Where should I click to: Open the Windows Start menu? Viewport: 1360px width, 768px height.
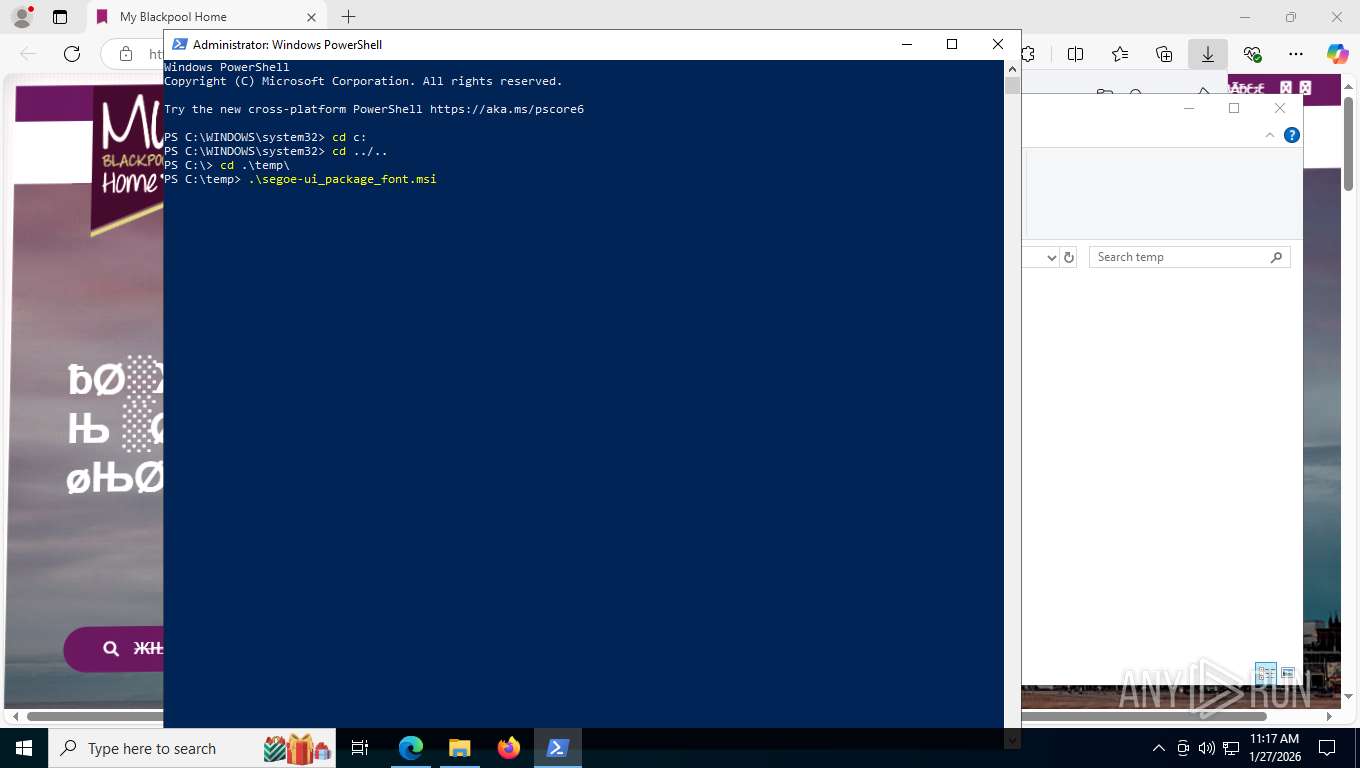click(23, 748)
